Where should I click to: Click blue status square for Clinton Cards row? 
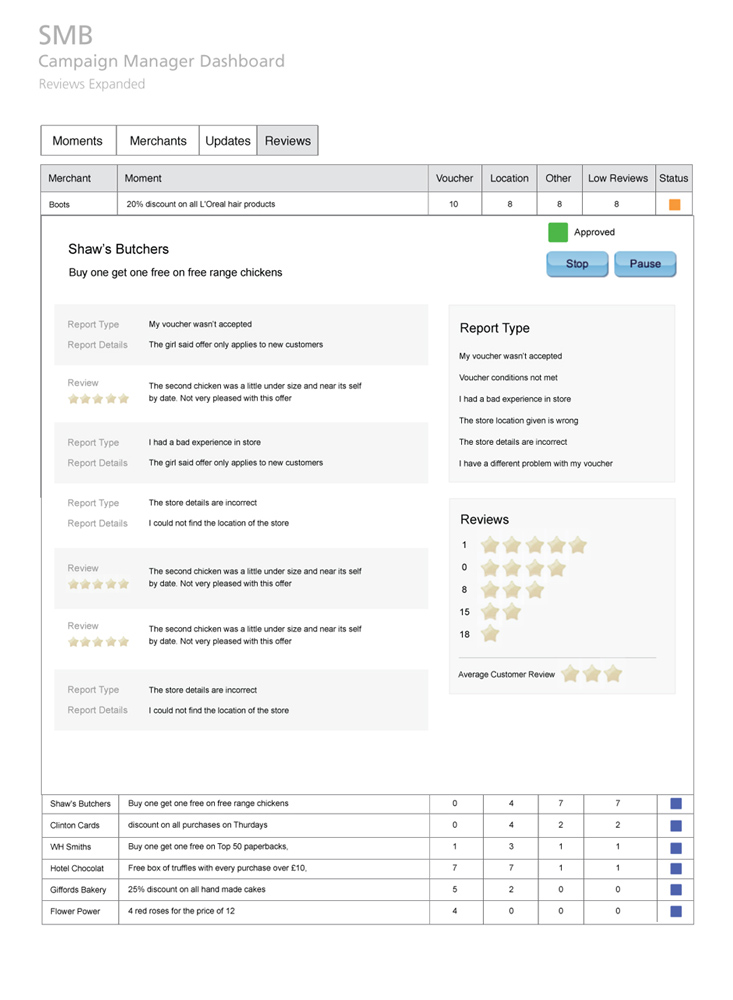[x=675, y=825]
